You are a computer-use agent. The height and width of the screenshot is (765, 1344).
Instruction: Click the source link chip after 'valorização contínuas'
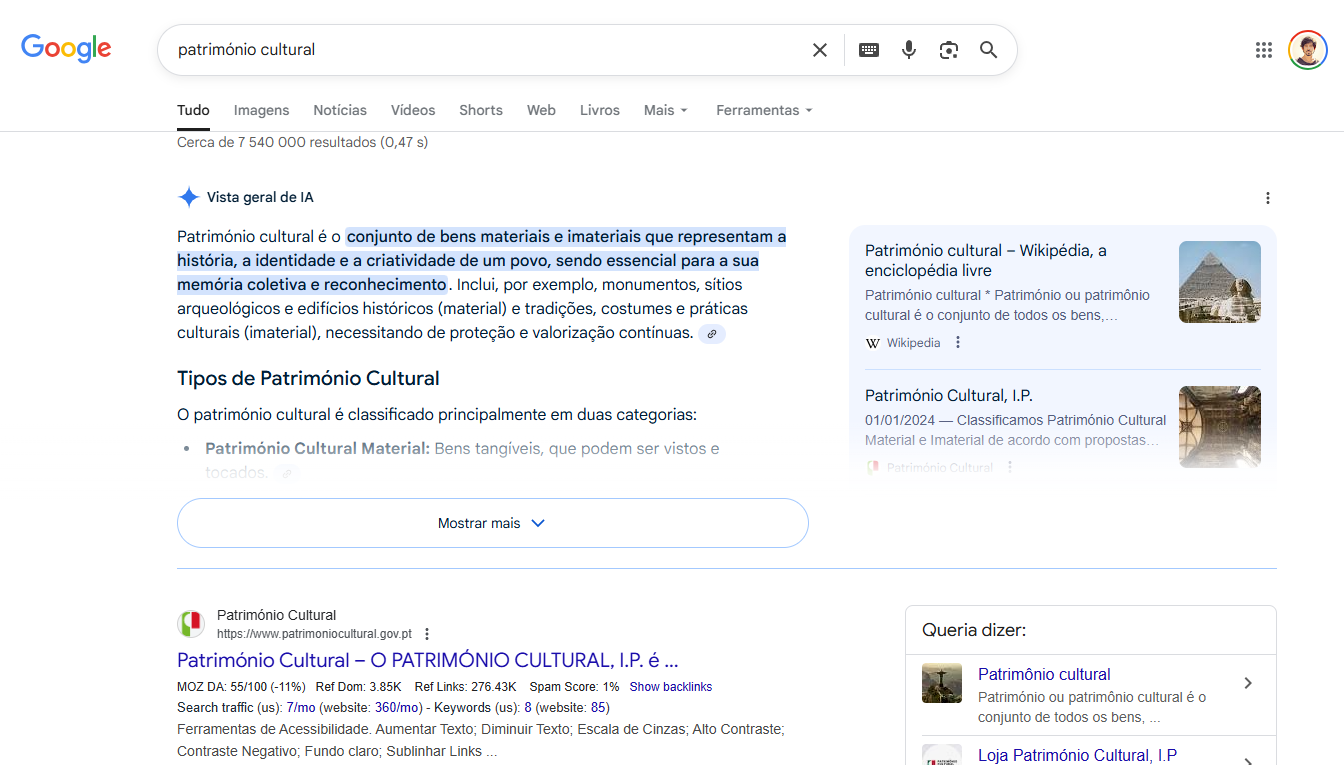(x=712, y=334)
